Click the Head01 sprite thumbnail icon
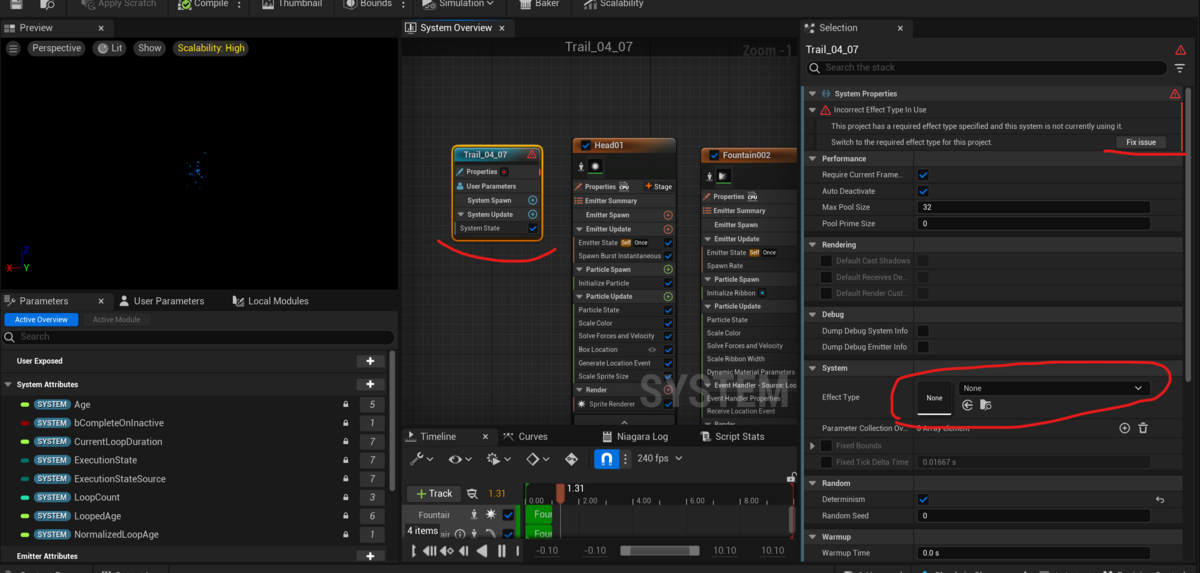 point(595,166)
